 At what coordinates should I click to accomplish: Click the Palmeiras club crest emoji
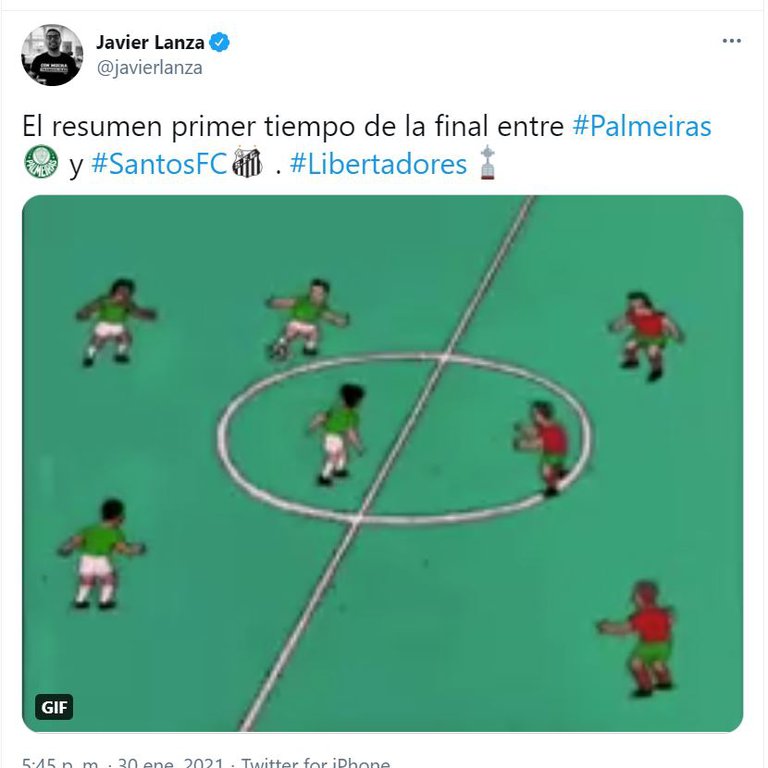pyautogui.click(x=41, y=162)
